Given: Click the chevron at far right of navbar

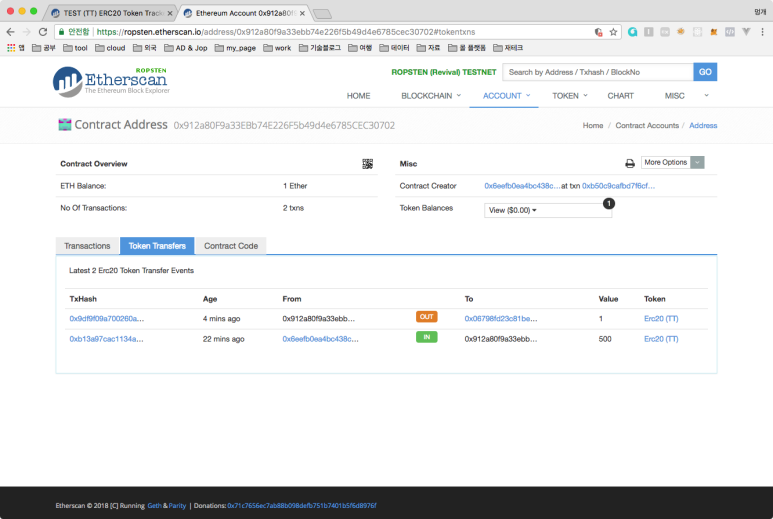Looking at the screenshot, I should [x=706, y=95].
